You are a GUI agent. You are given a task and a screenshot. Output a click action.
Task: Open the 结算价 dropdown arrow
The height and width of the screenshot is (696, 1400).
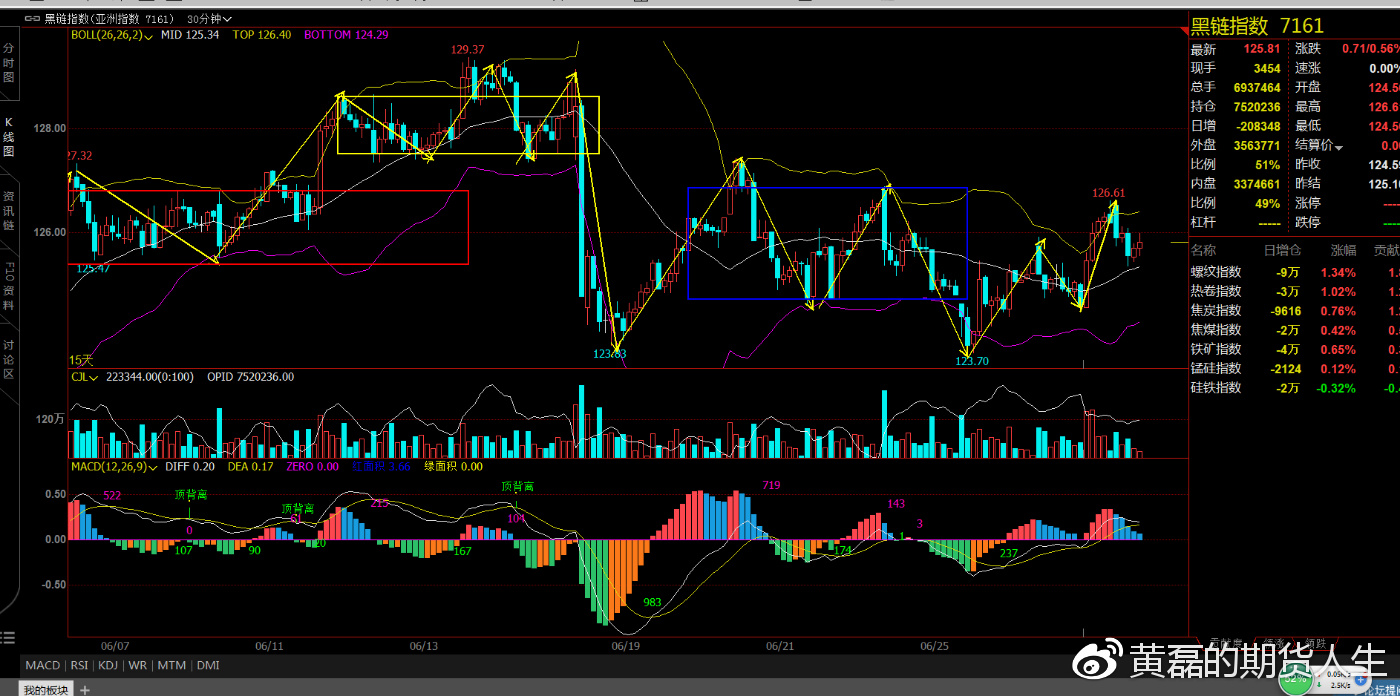[1339, 147]
